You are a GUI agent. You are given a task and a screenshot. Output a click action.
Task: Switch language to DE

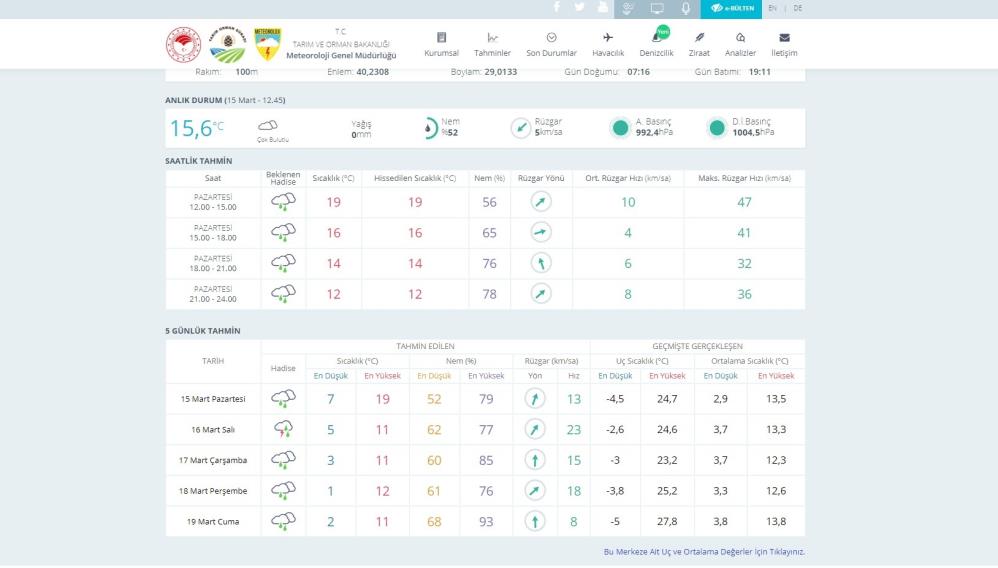797,8
